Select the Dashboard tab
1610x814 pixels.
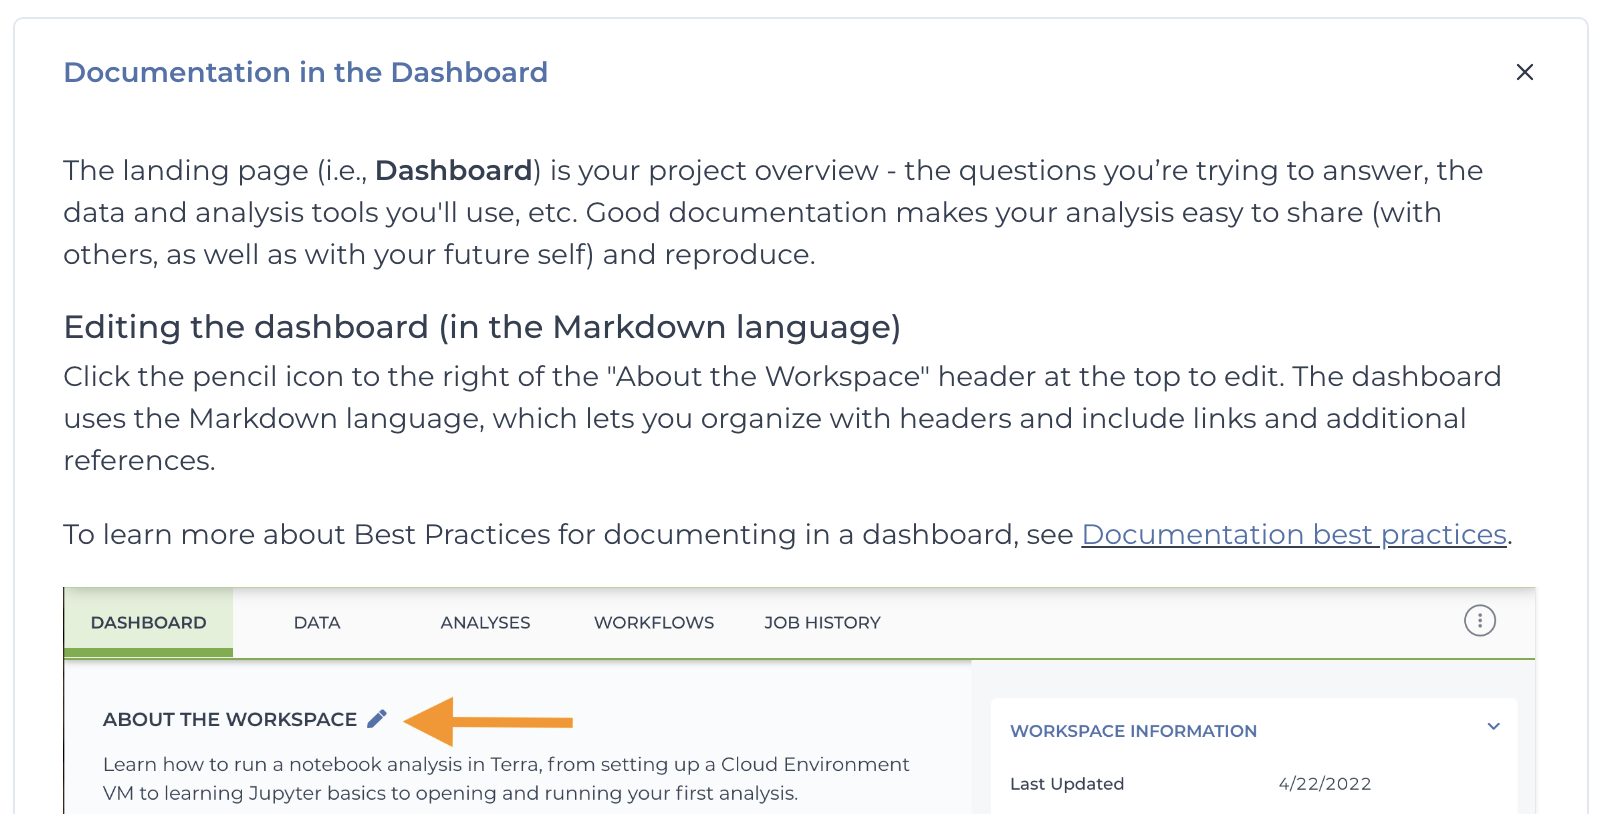[x=148, y=622]
